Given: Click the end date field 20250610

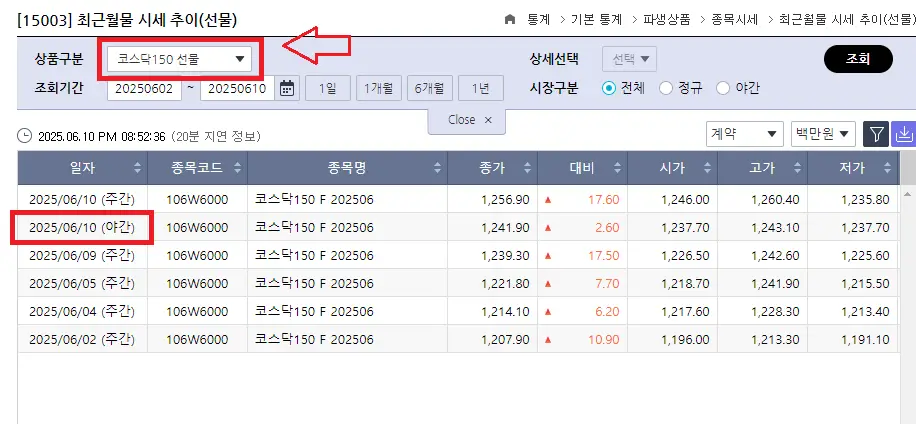Looking at the screenshot, I should point(237,89).
